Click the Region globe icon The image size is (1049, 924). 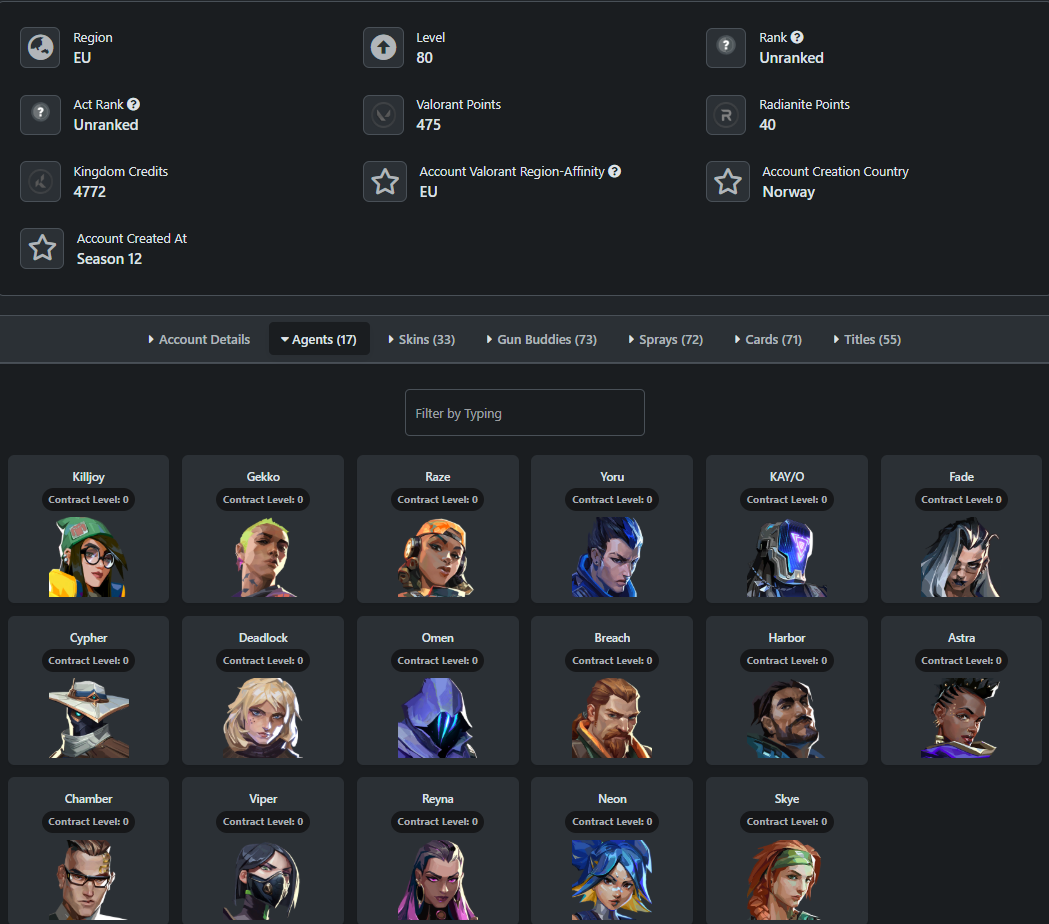40,48
